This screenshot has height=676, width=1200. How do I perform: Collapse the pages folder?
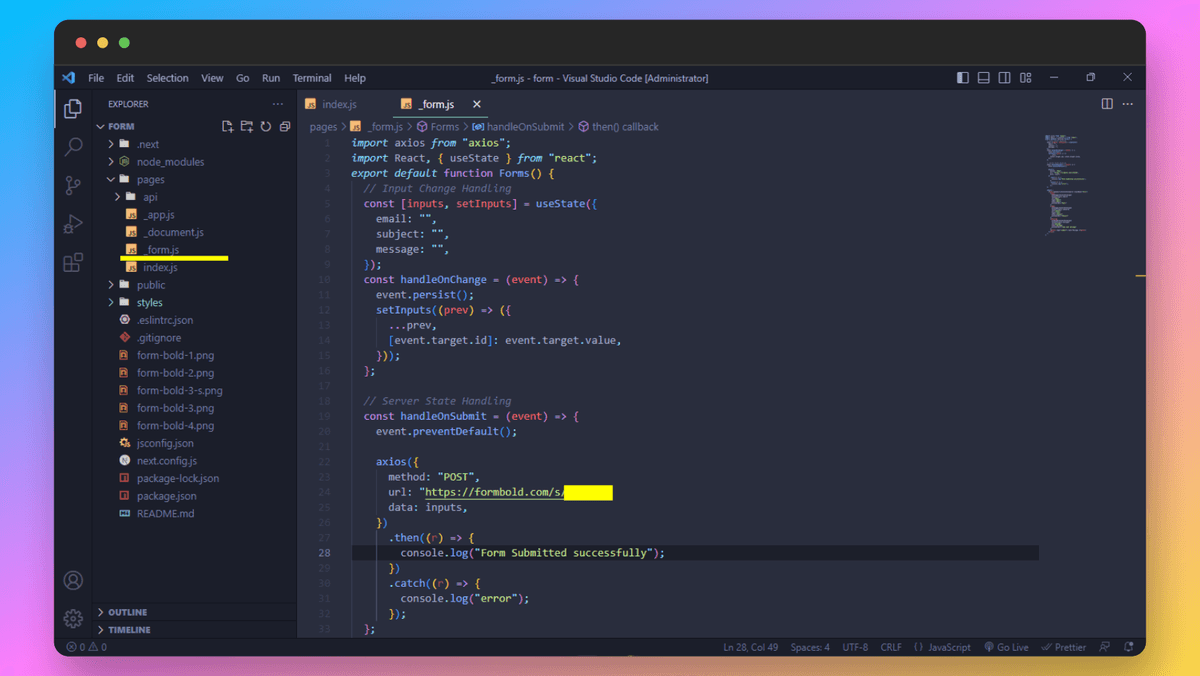pyautogui.click(x=150, y=180)
